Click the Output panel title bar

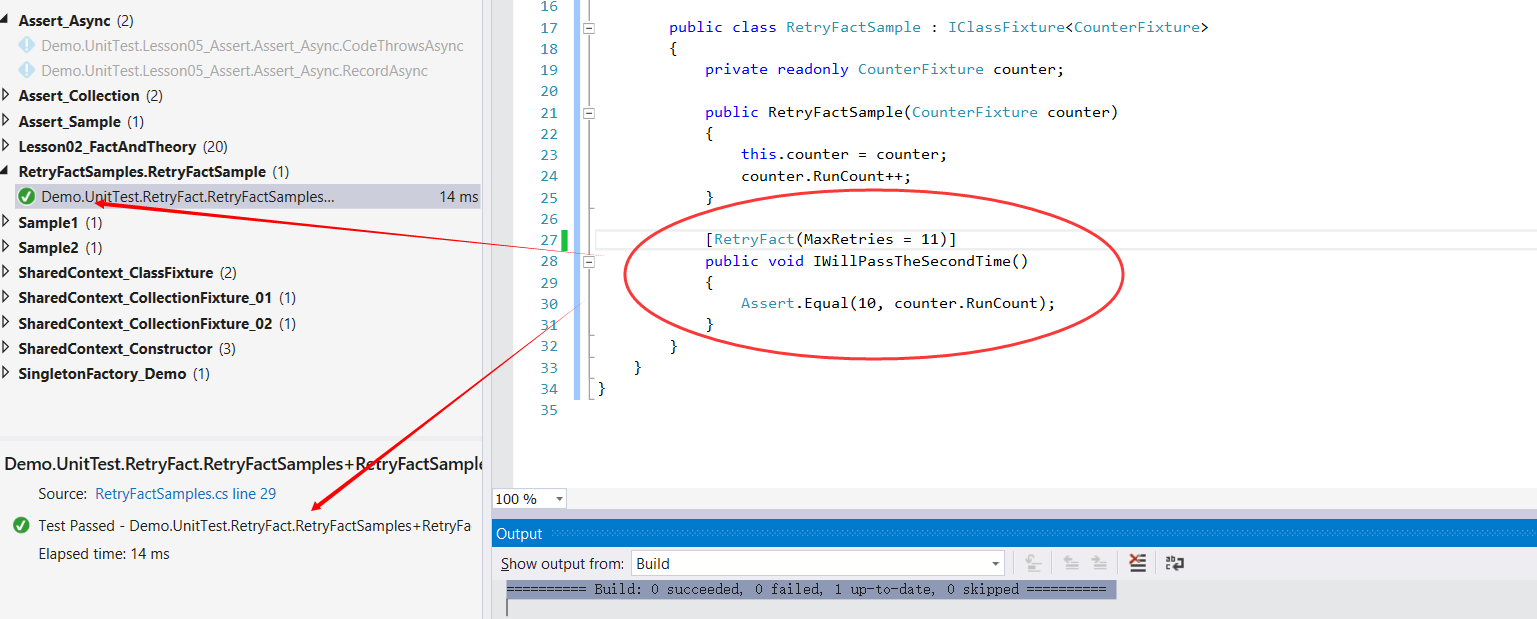[1014, 533]
